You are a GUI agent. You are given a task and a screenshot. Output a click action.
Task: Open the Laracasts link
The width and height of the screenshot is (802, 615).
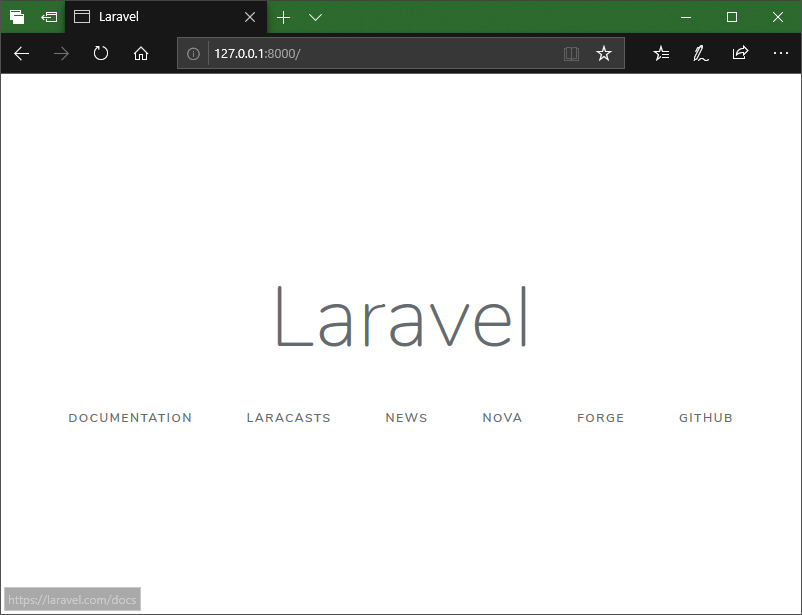click(x=288, y=418)
